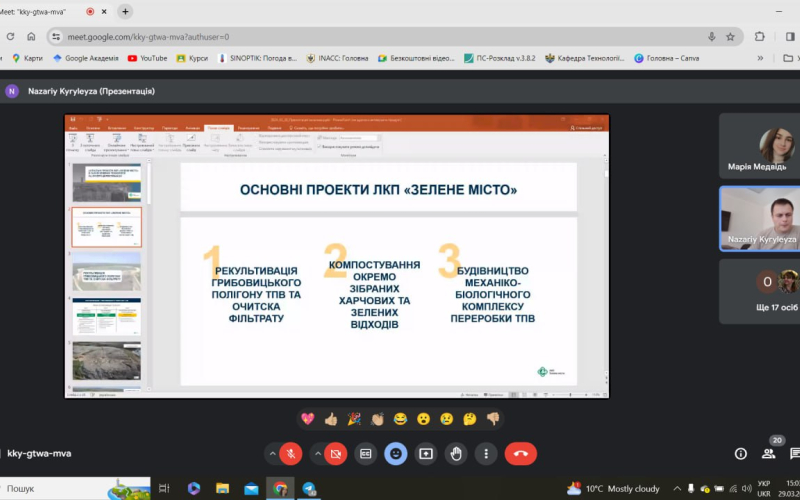Open weather widget 10°C Mostly cloudy
The width and height of the screenshot is (800, 500).
pyautogui.click(x=613, y=488)
